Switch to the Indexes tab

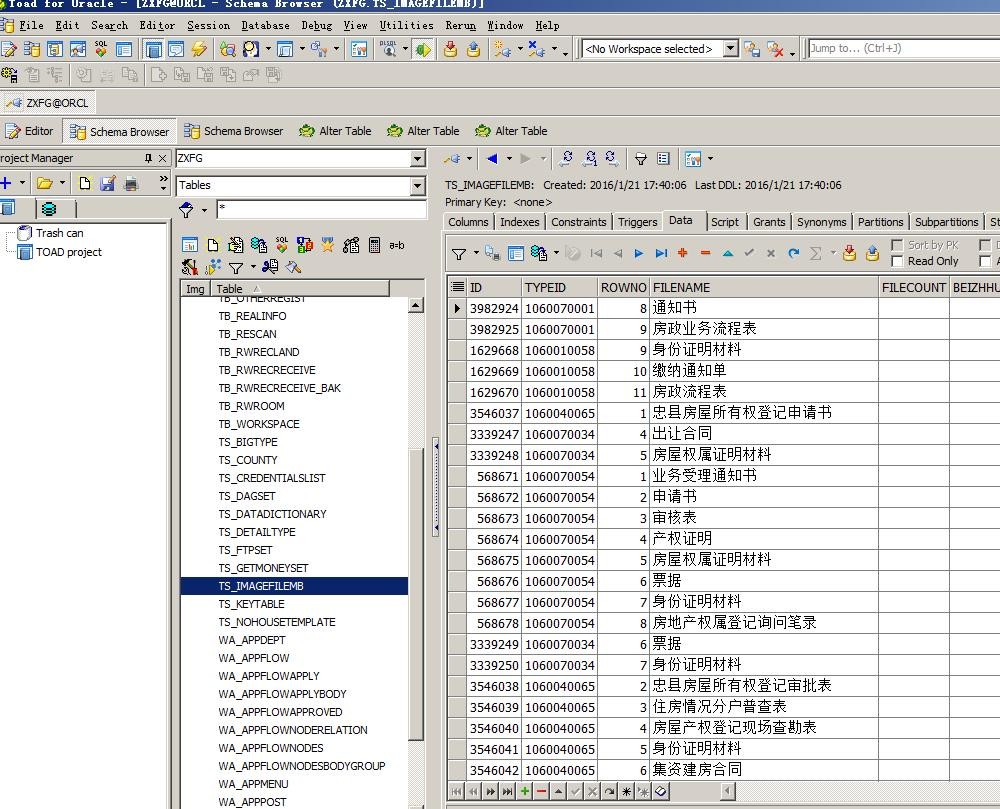tap(520, 222)
